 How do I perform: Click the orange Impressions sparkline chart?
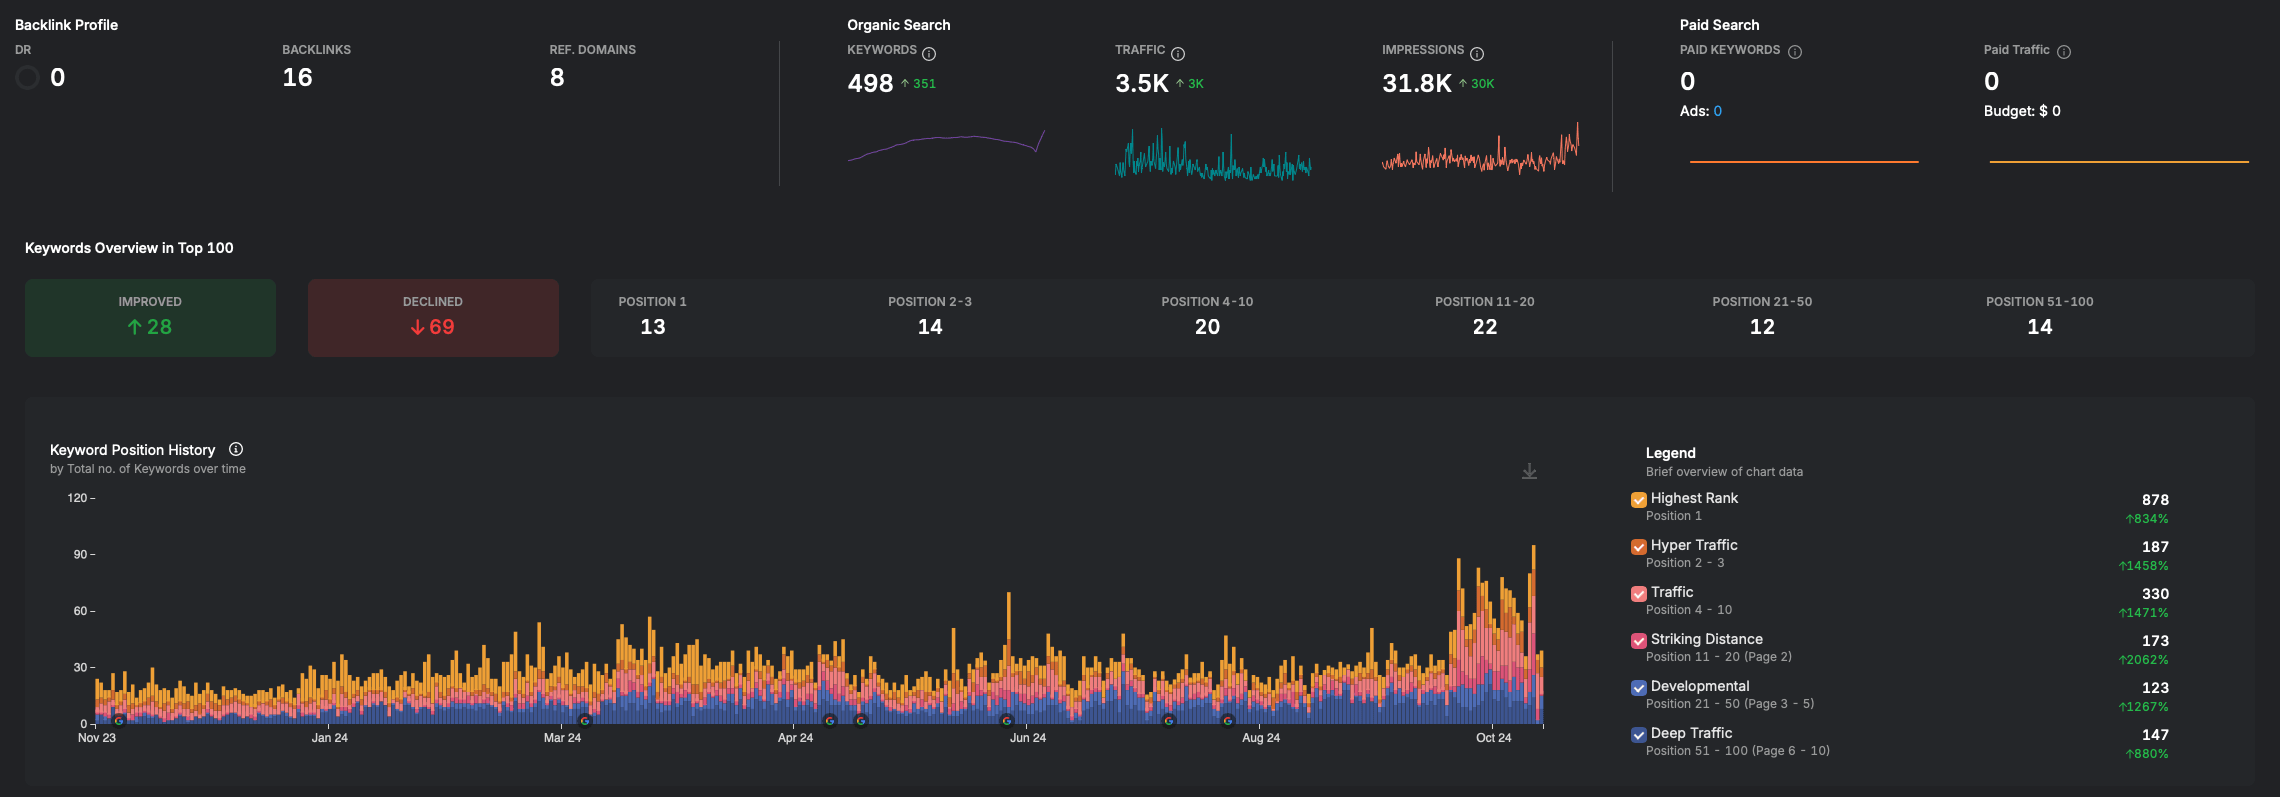pos(1480,149)
